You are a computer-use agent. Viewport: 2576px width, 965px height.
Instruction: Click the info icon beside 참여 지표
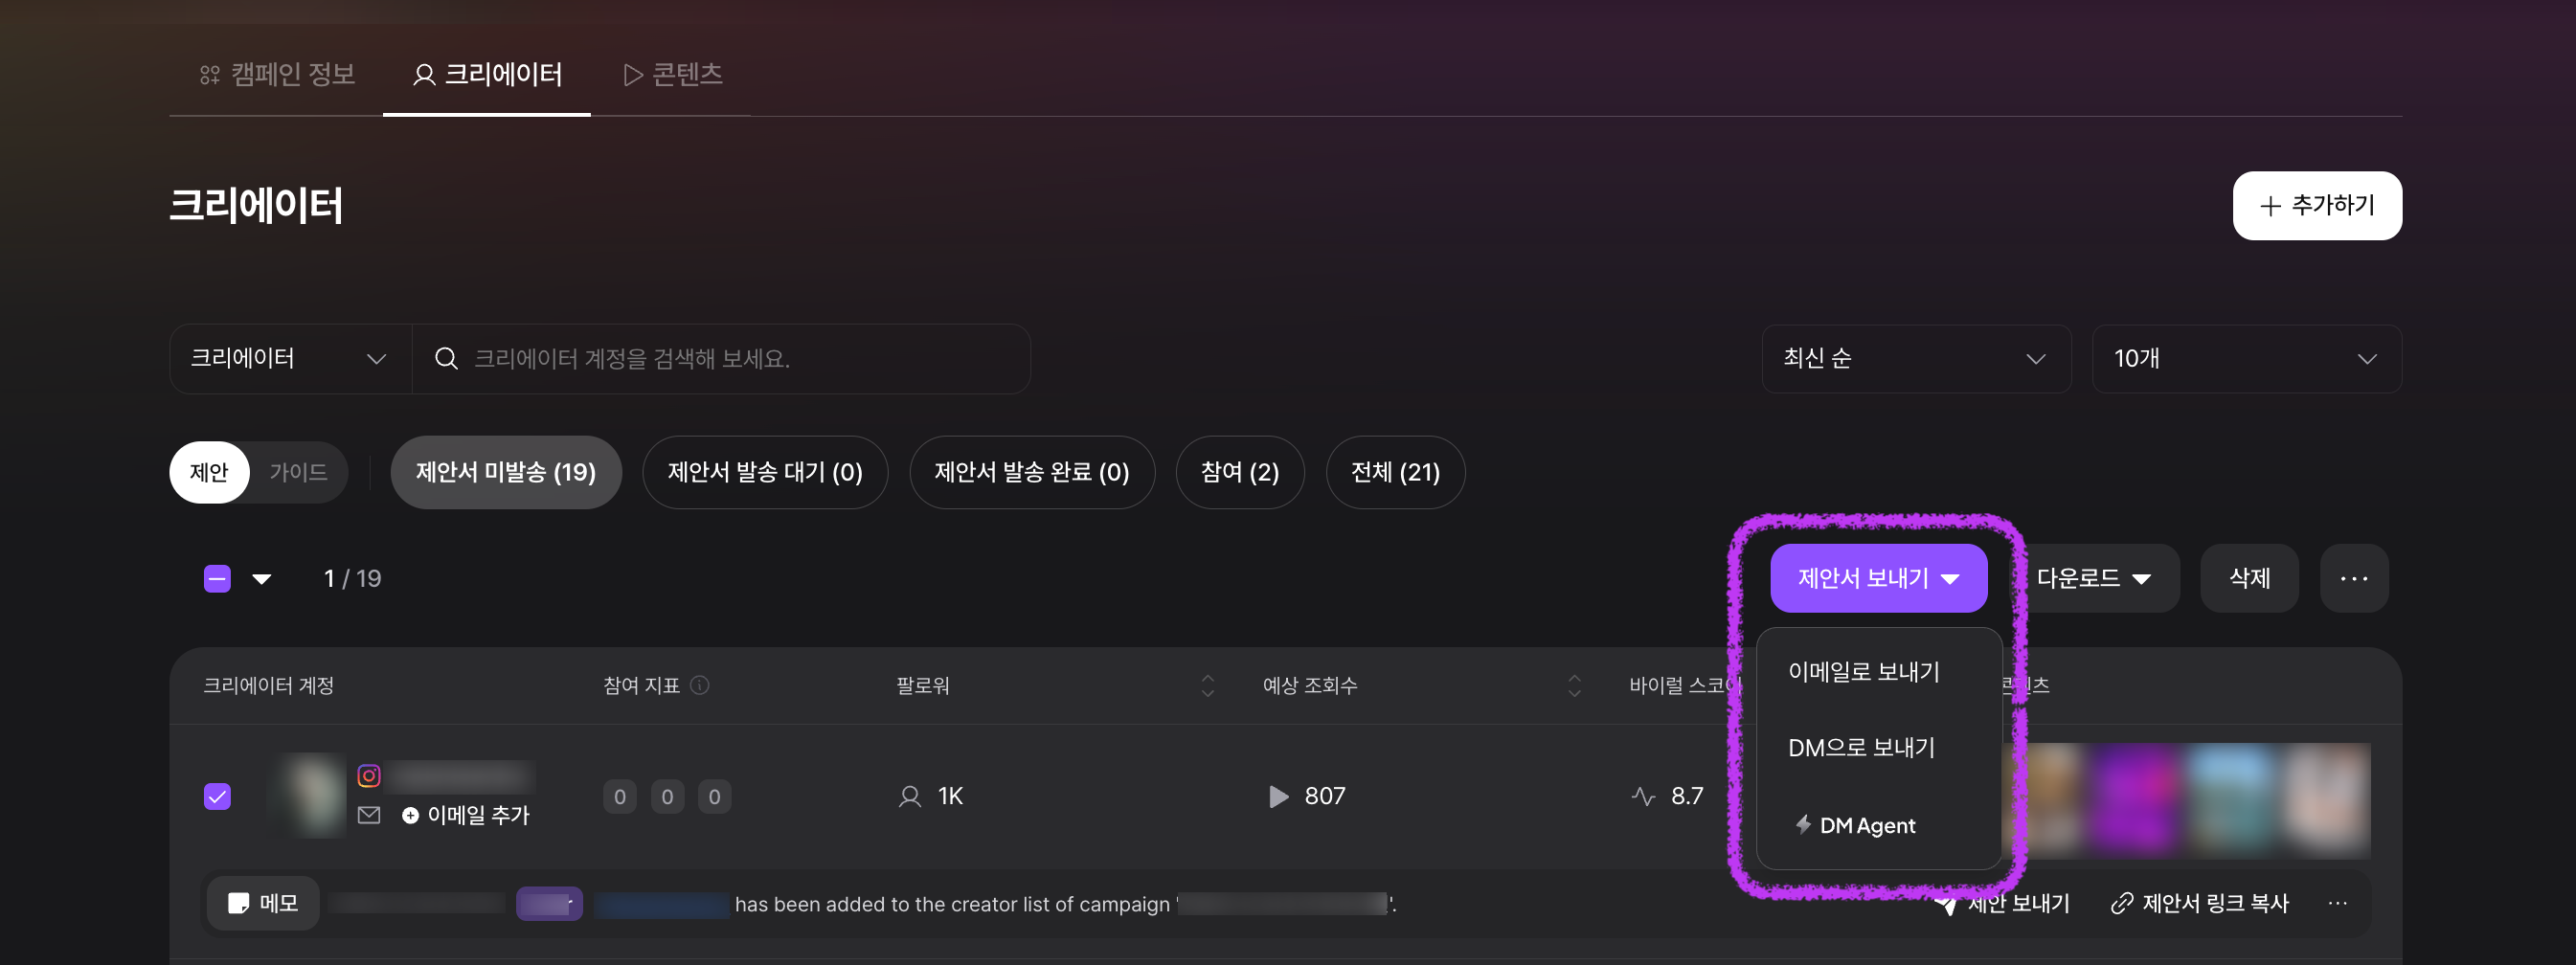tap(700, 685)
